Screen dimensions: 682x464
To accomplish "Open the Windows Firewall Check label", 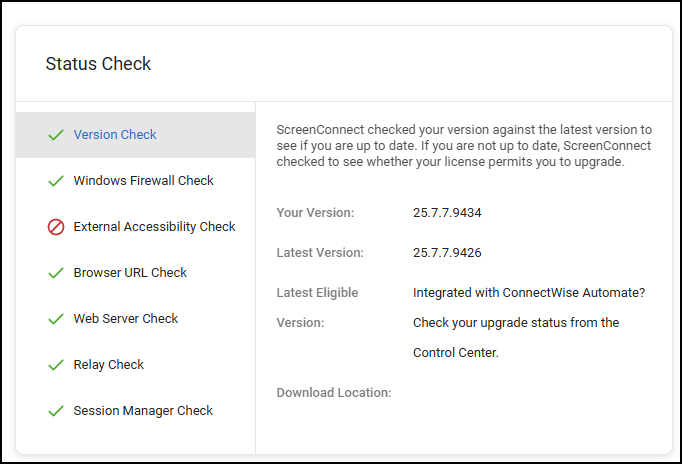I will [143, 181].
